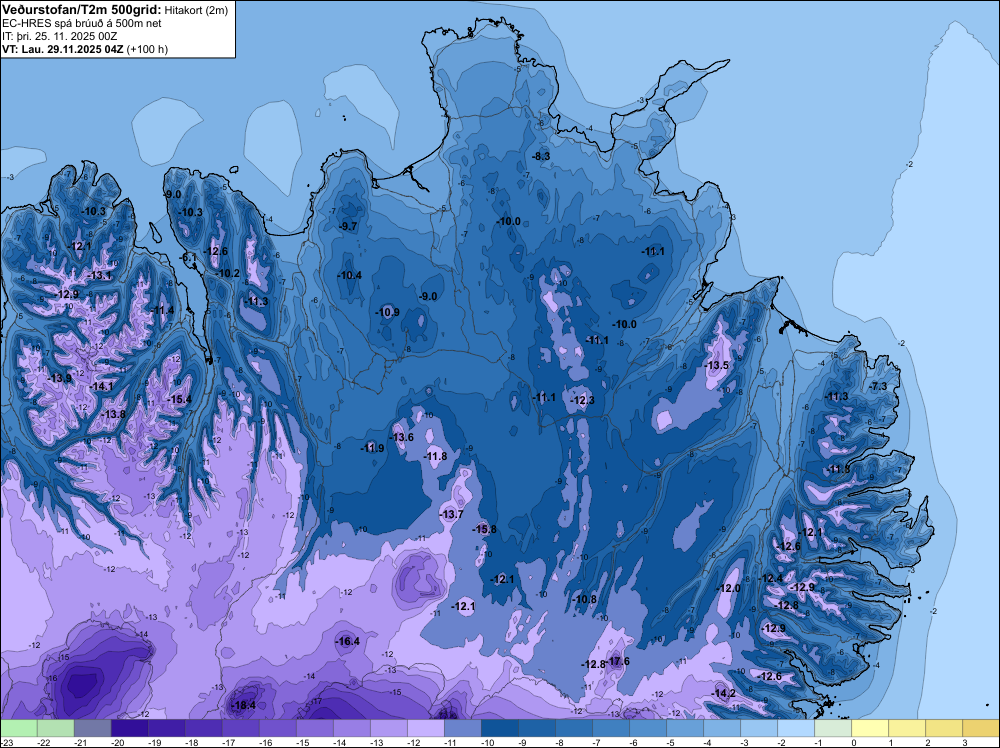Click the -9.7 temperature label
Viewport: 1000px width, 748px height.
coord(348,226)
